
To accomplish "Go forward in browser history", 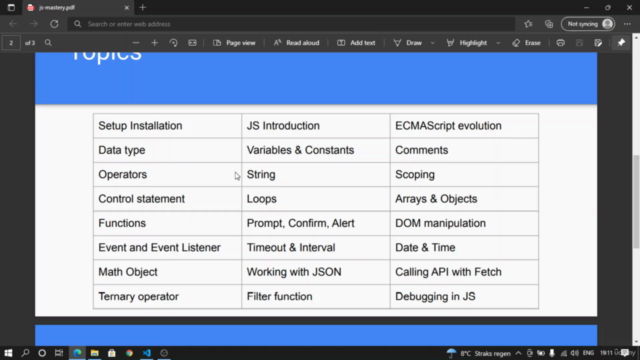I will tap(34, 24).
